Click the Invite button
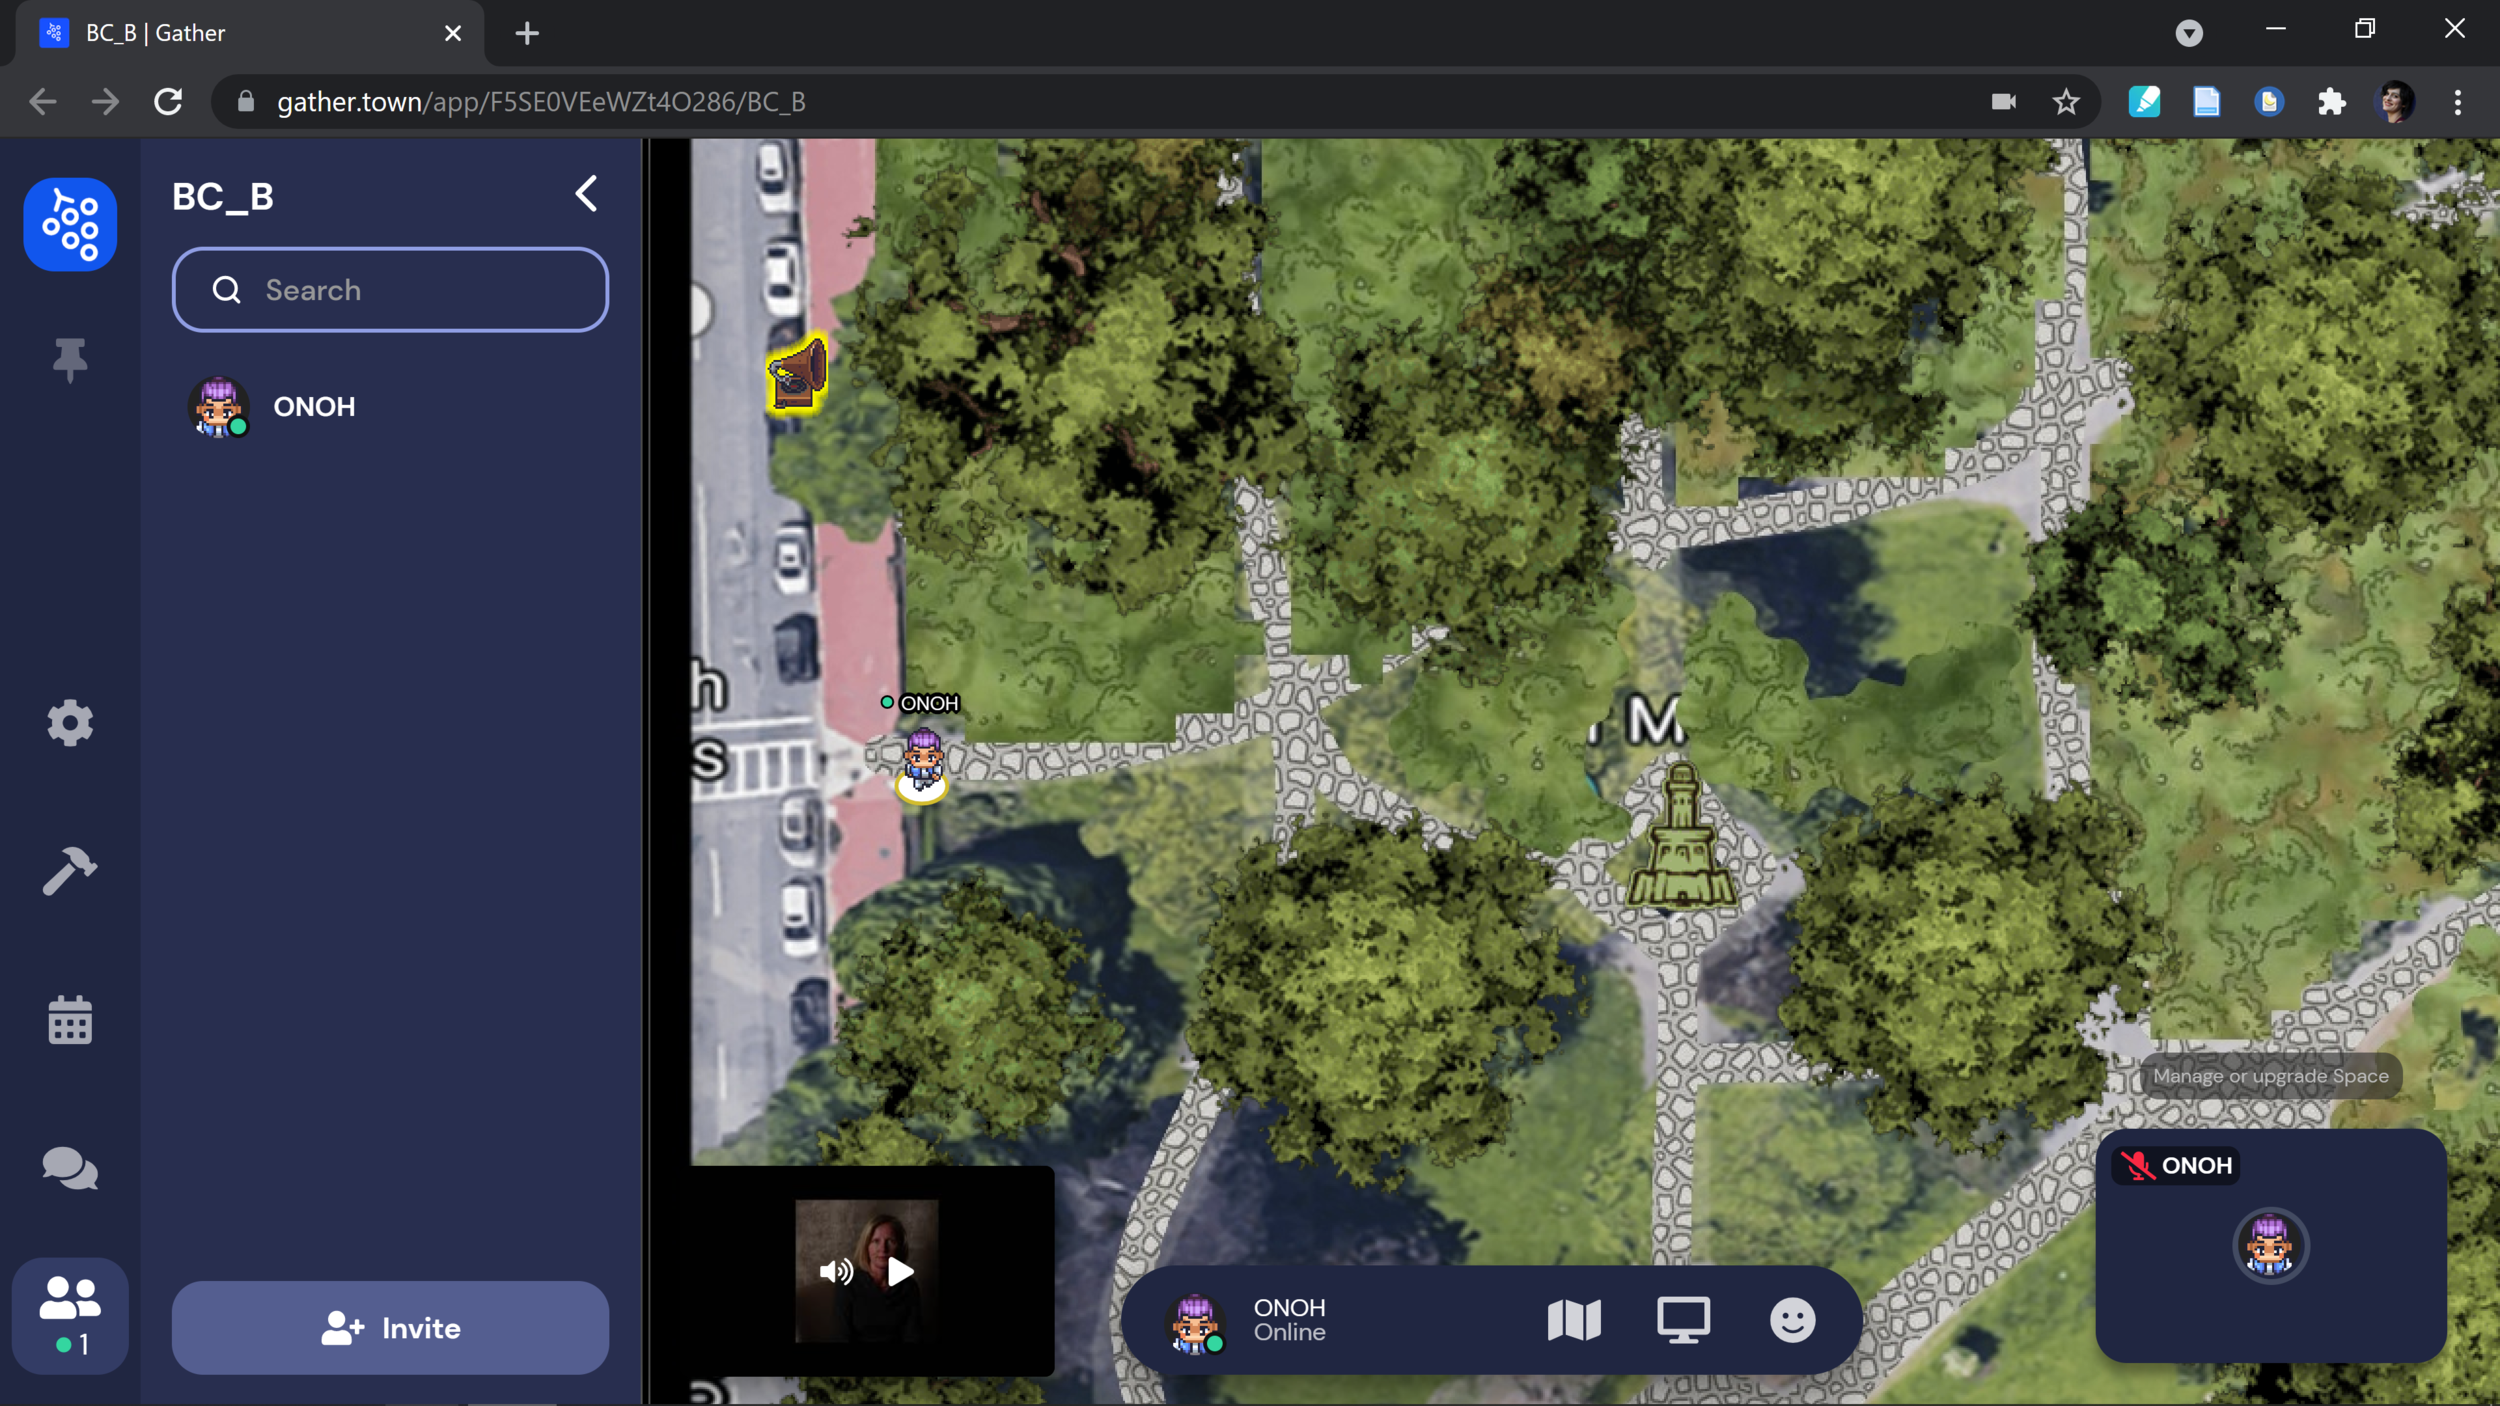Screen dimensions: 2500x1406 pos(390,1328)
